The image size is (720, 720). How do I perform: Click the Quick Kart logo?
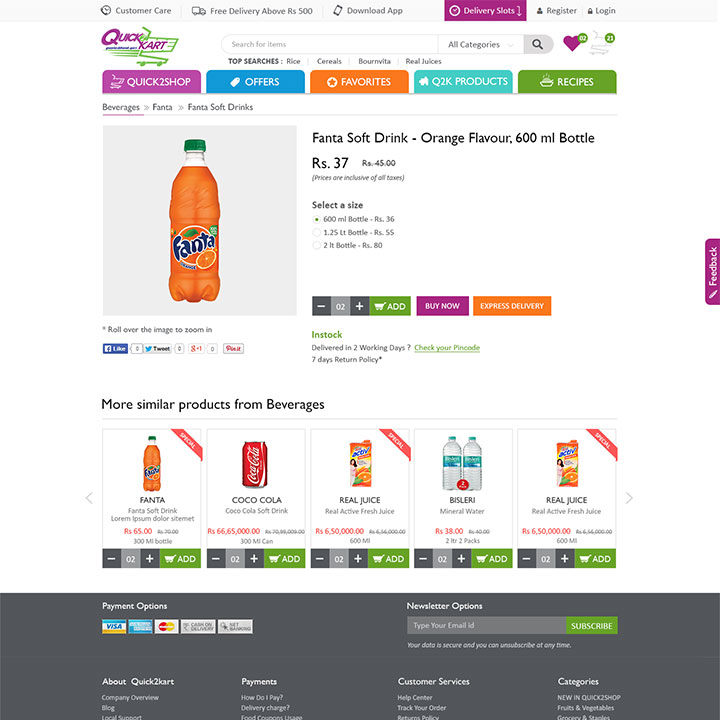(x=139, y=44)
